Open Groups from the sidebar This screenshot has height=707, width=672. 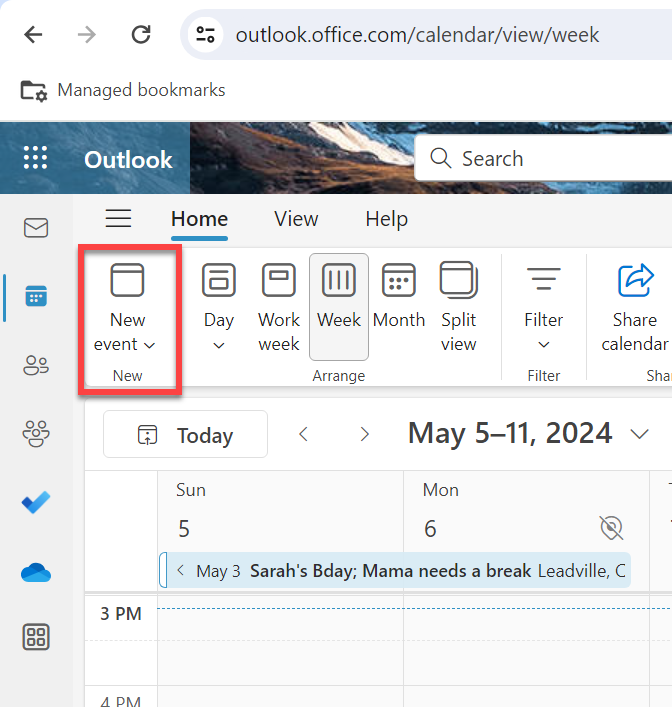(x=36, y=433)
